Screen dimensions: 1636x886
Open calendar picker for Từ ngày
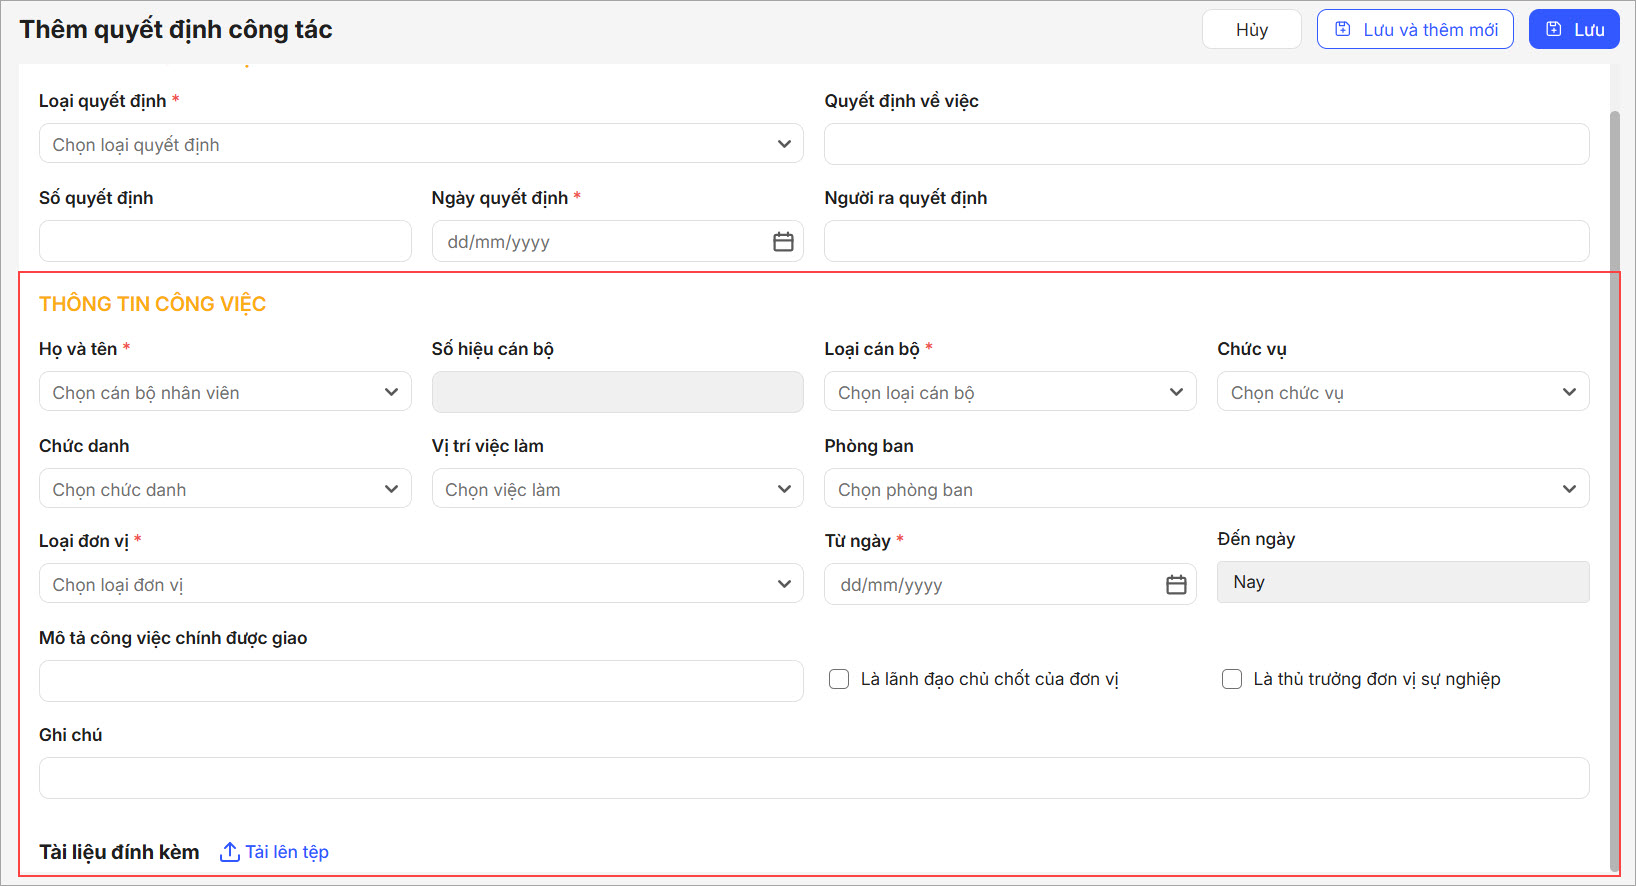1176,585
